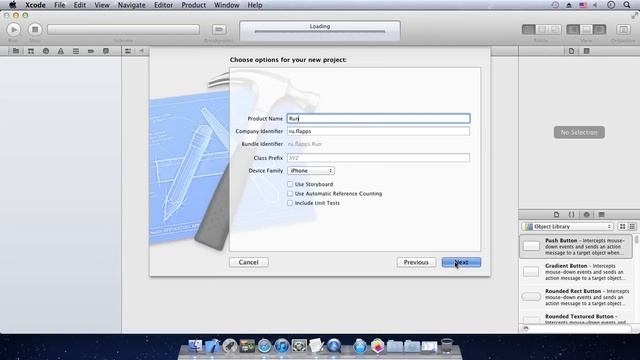The height and width of the screenshot is (360, 640).
Task: Toggle the utilities pane view button
Action: [x=599, y=29]
